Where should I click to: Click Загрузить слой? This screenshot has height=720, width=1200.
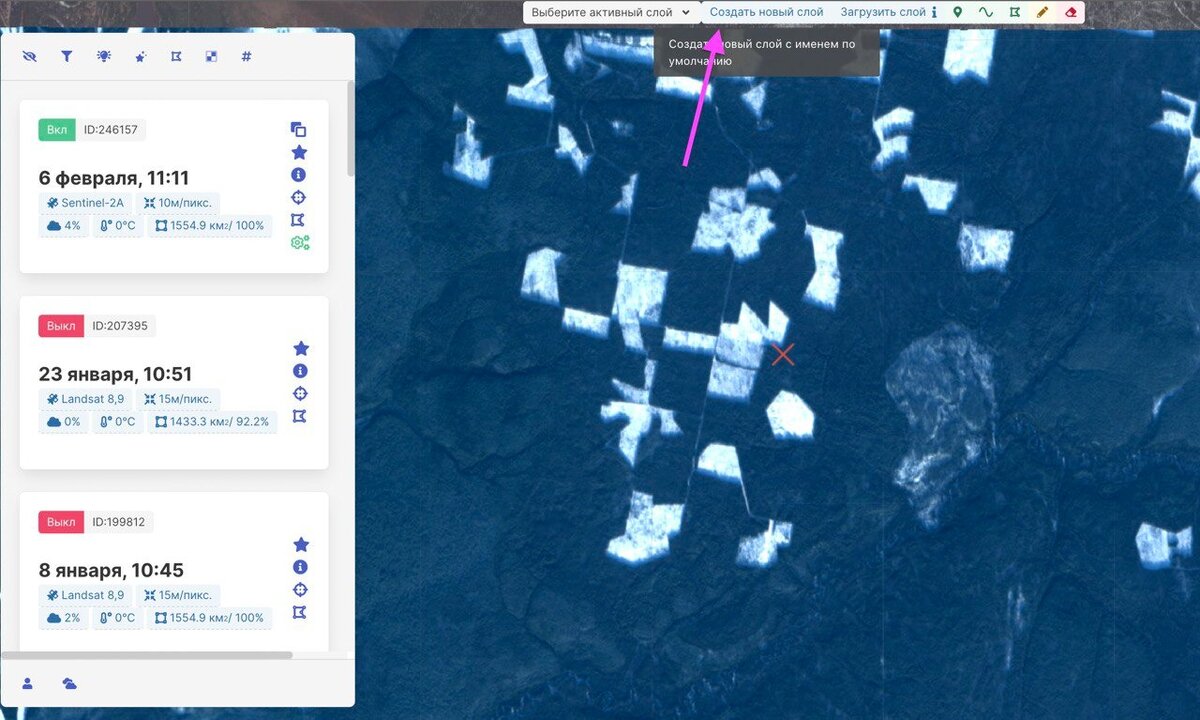(x=883, y=12)
